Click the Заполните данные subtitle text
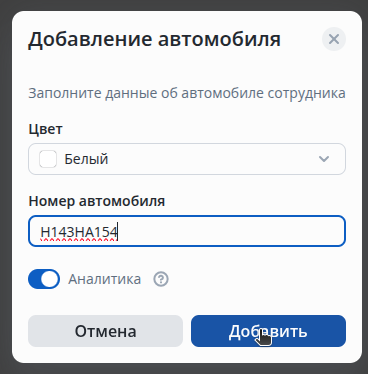368x374 pixels. click(187, 93)
